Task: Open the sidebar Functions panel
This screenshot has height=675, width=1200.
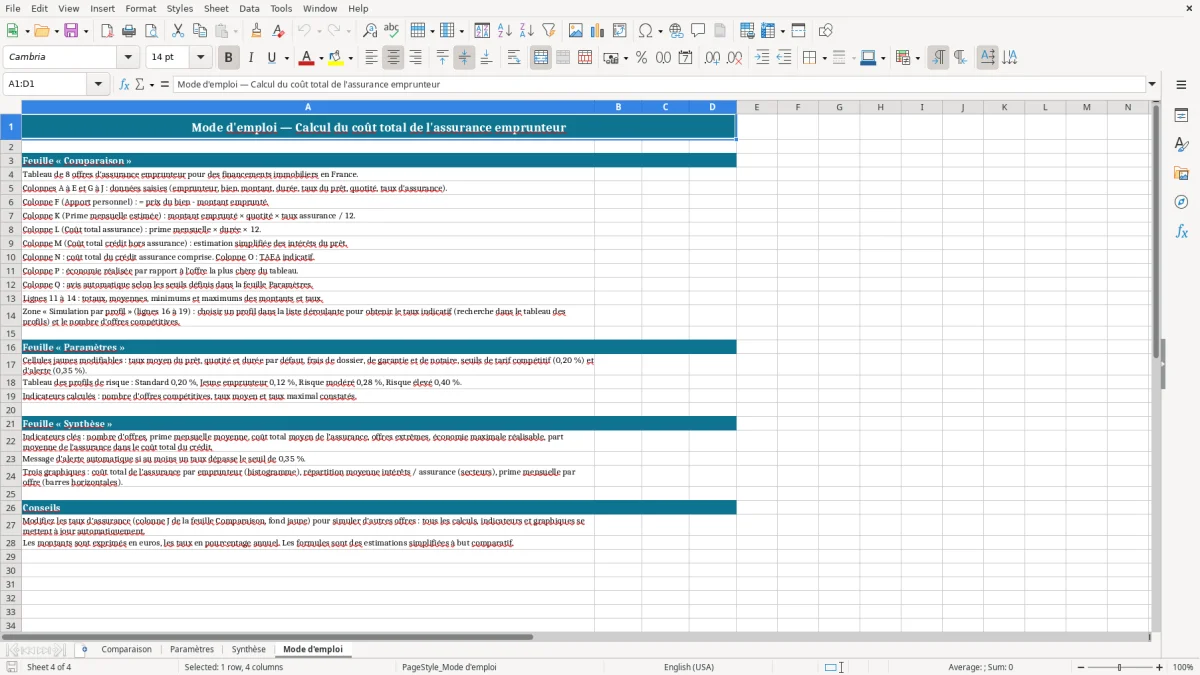Action: pyautogui.click(x=1181, y=231)
